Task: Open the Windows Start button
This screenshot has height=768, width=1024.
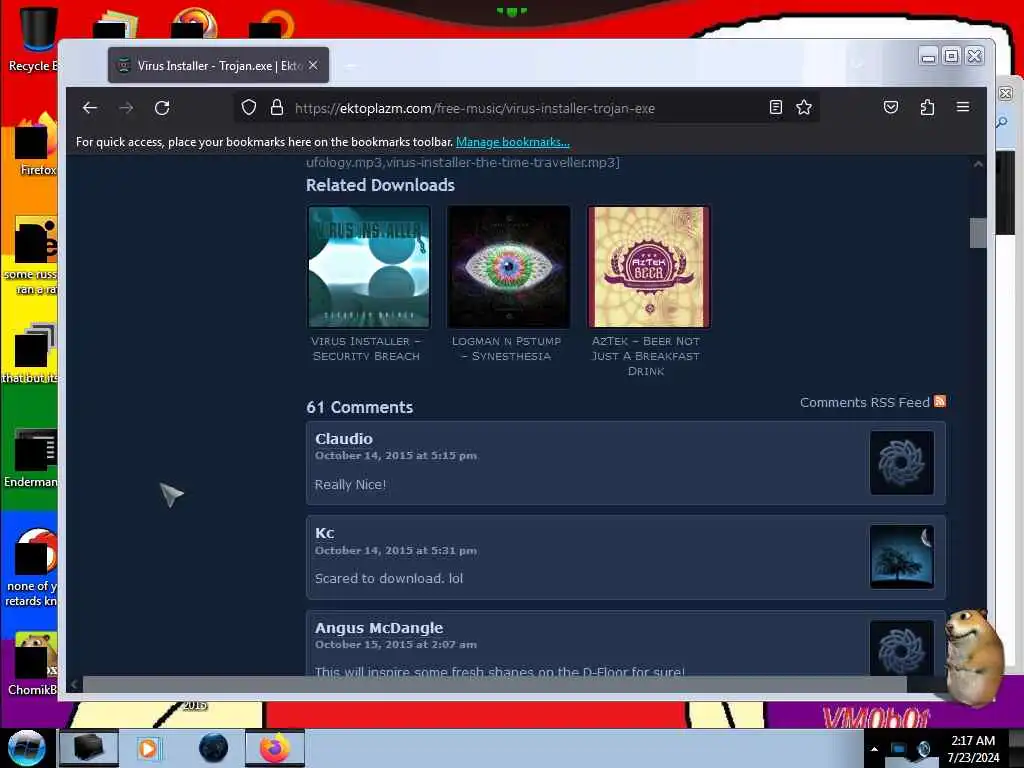Action: (x=26, y=748)
